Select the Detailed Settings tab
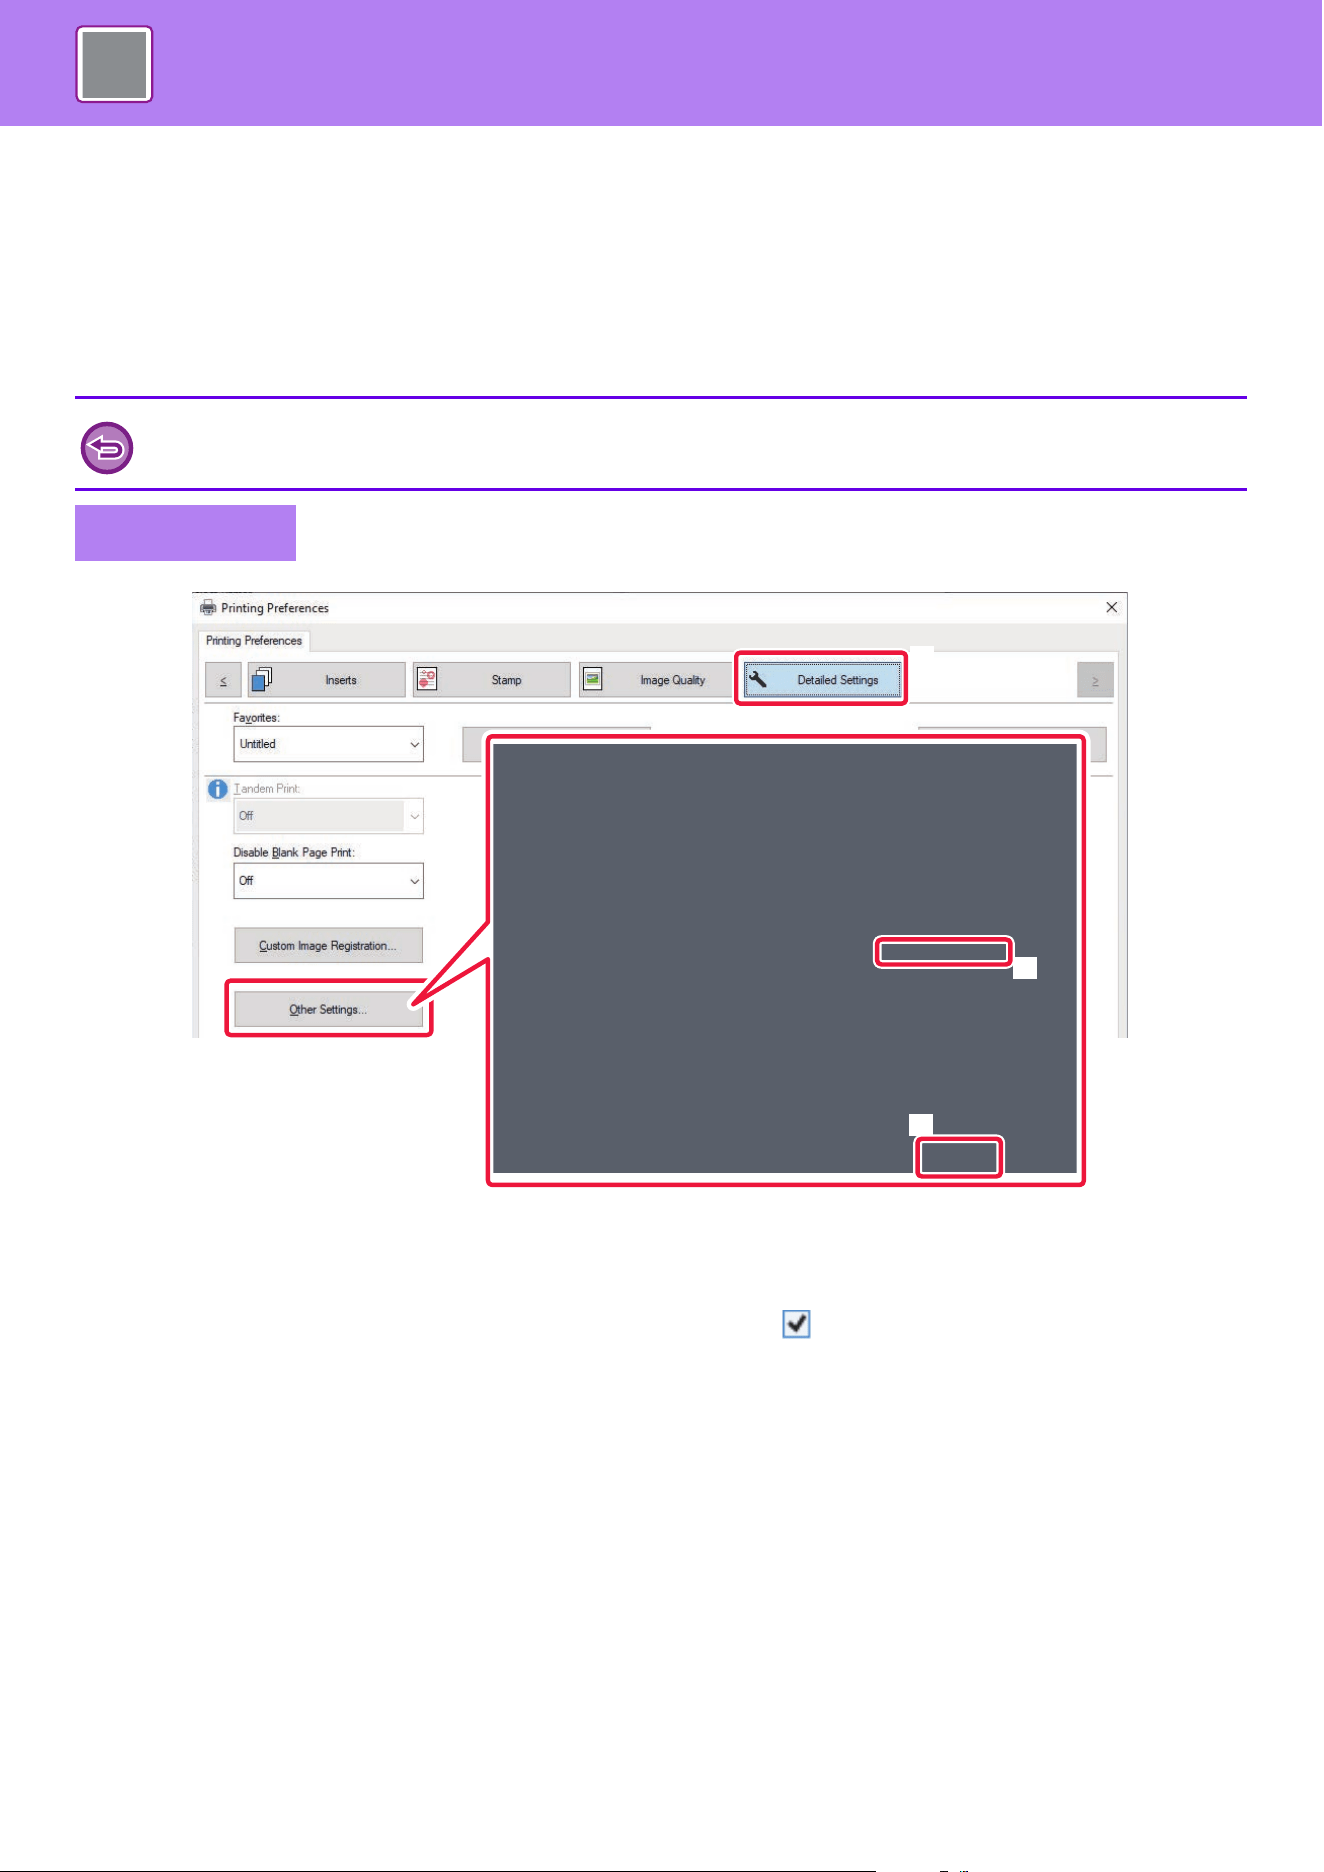 [822, 680]
